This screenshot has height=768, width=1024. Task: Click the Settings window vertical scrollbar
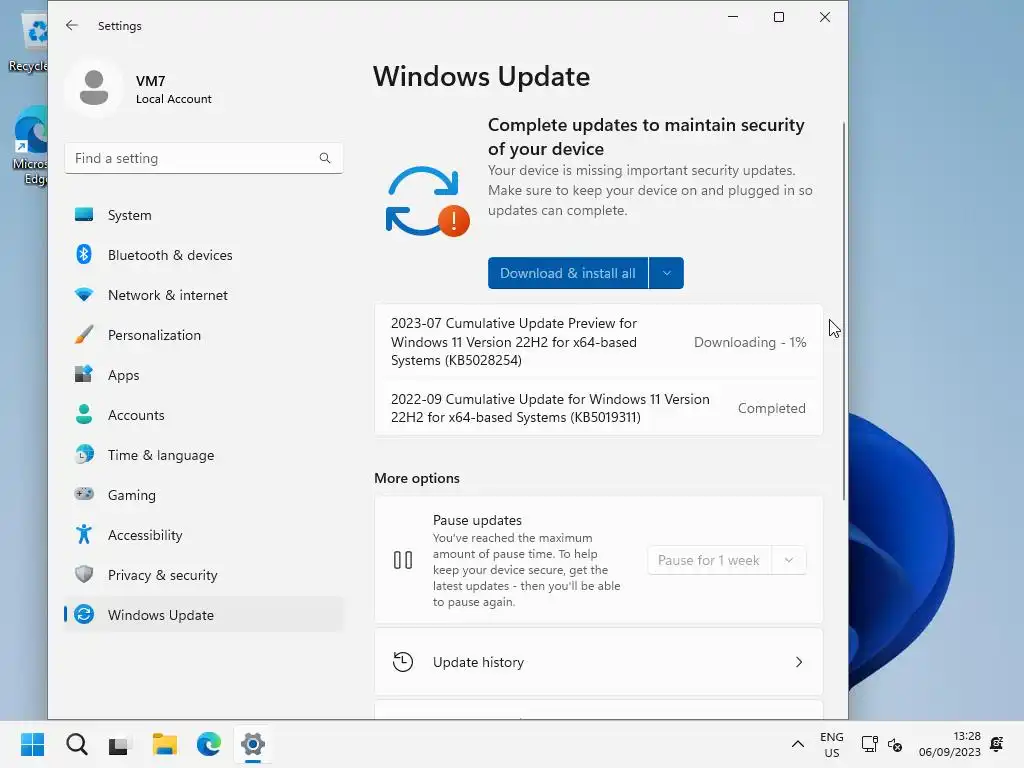[x=844, y=311]
